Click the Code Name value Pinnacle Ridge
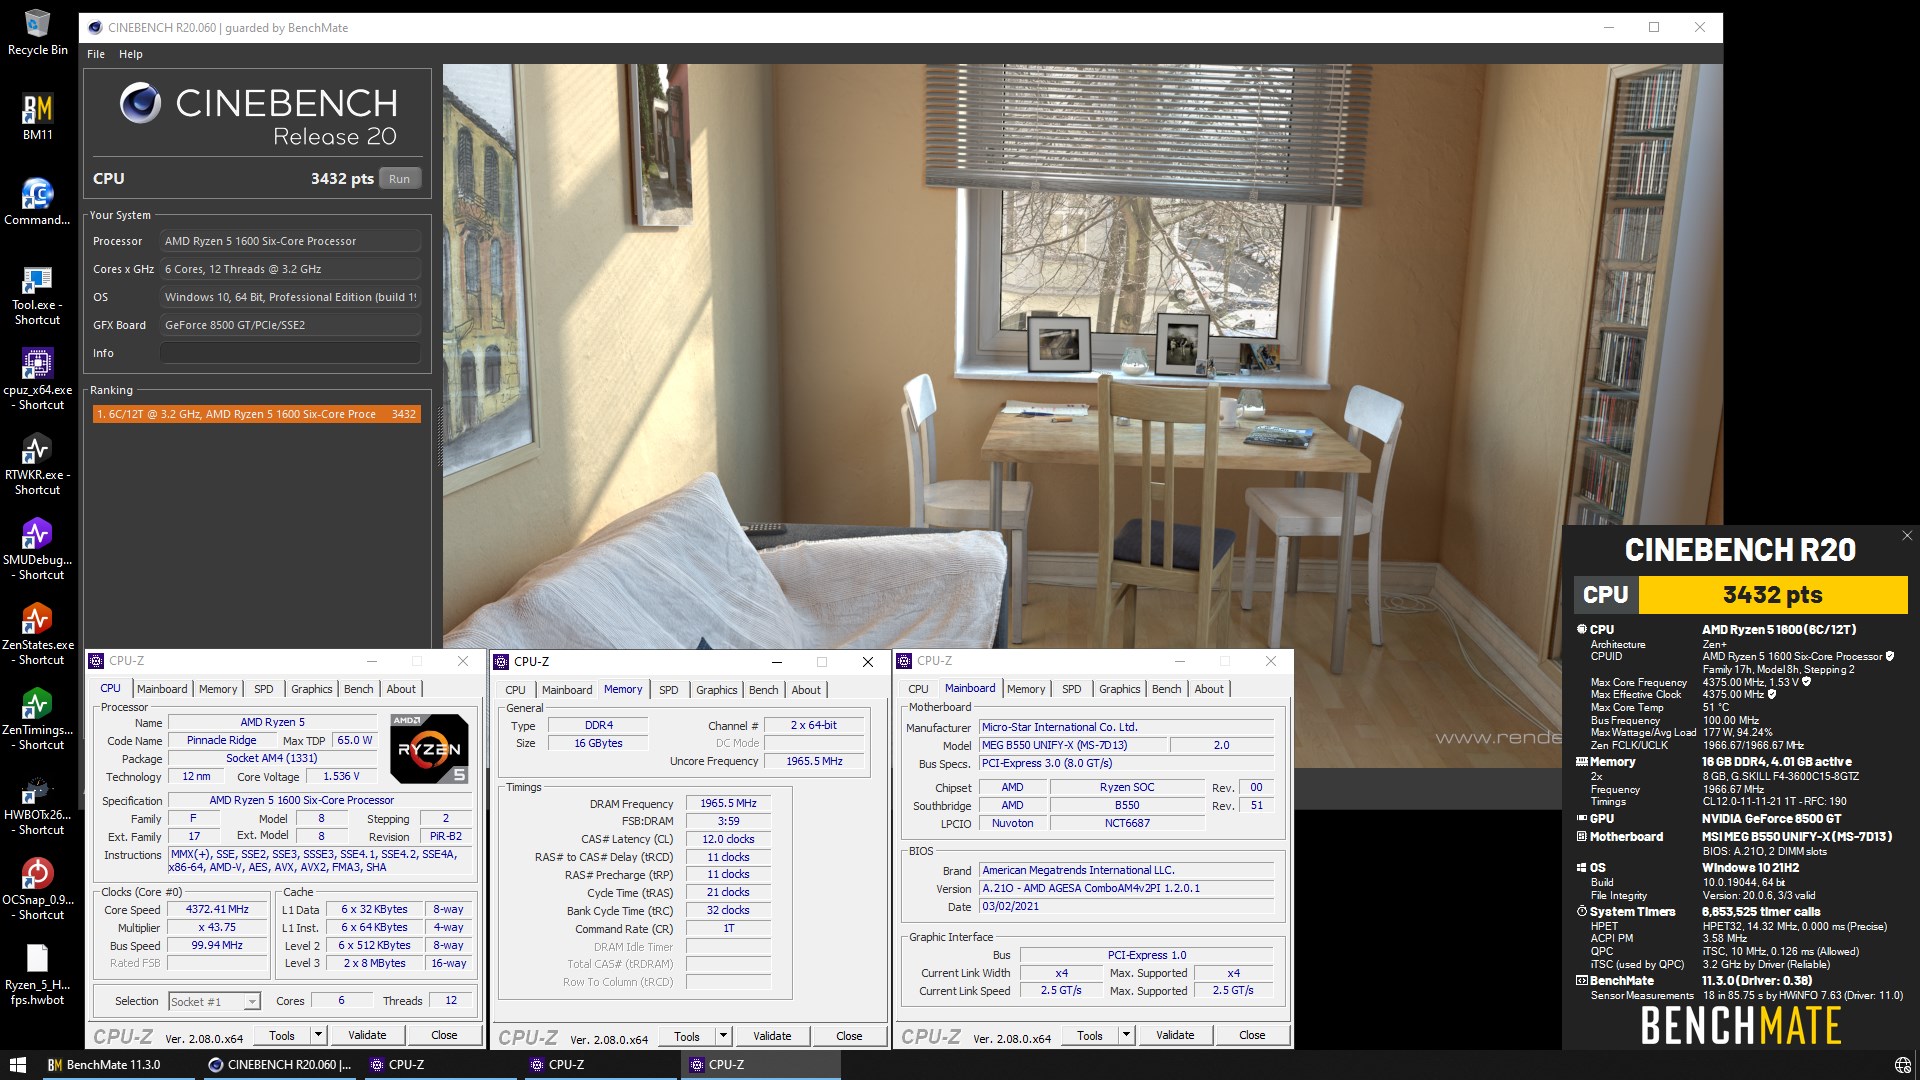The width and height of the screenshot is (1920, 1080). pyautogui.click(x=221, y=741)
